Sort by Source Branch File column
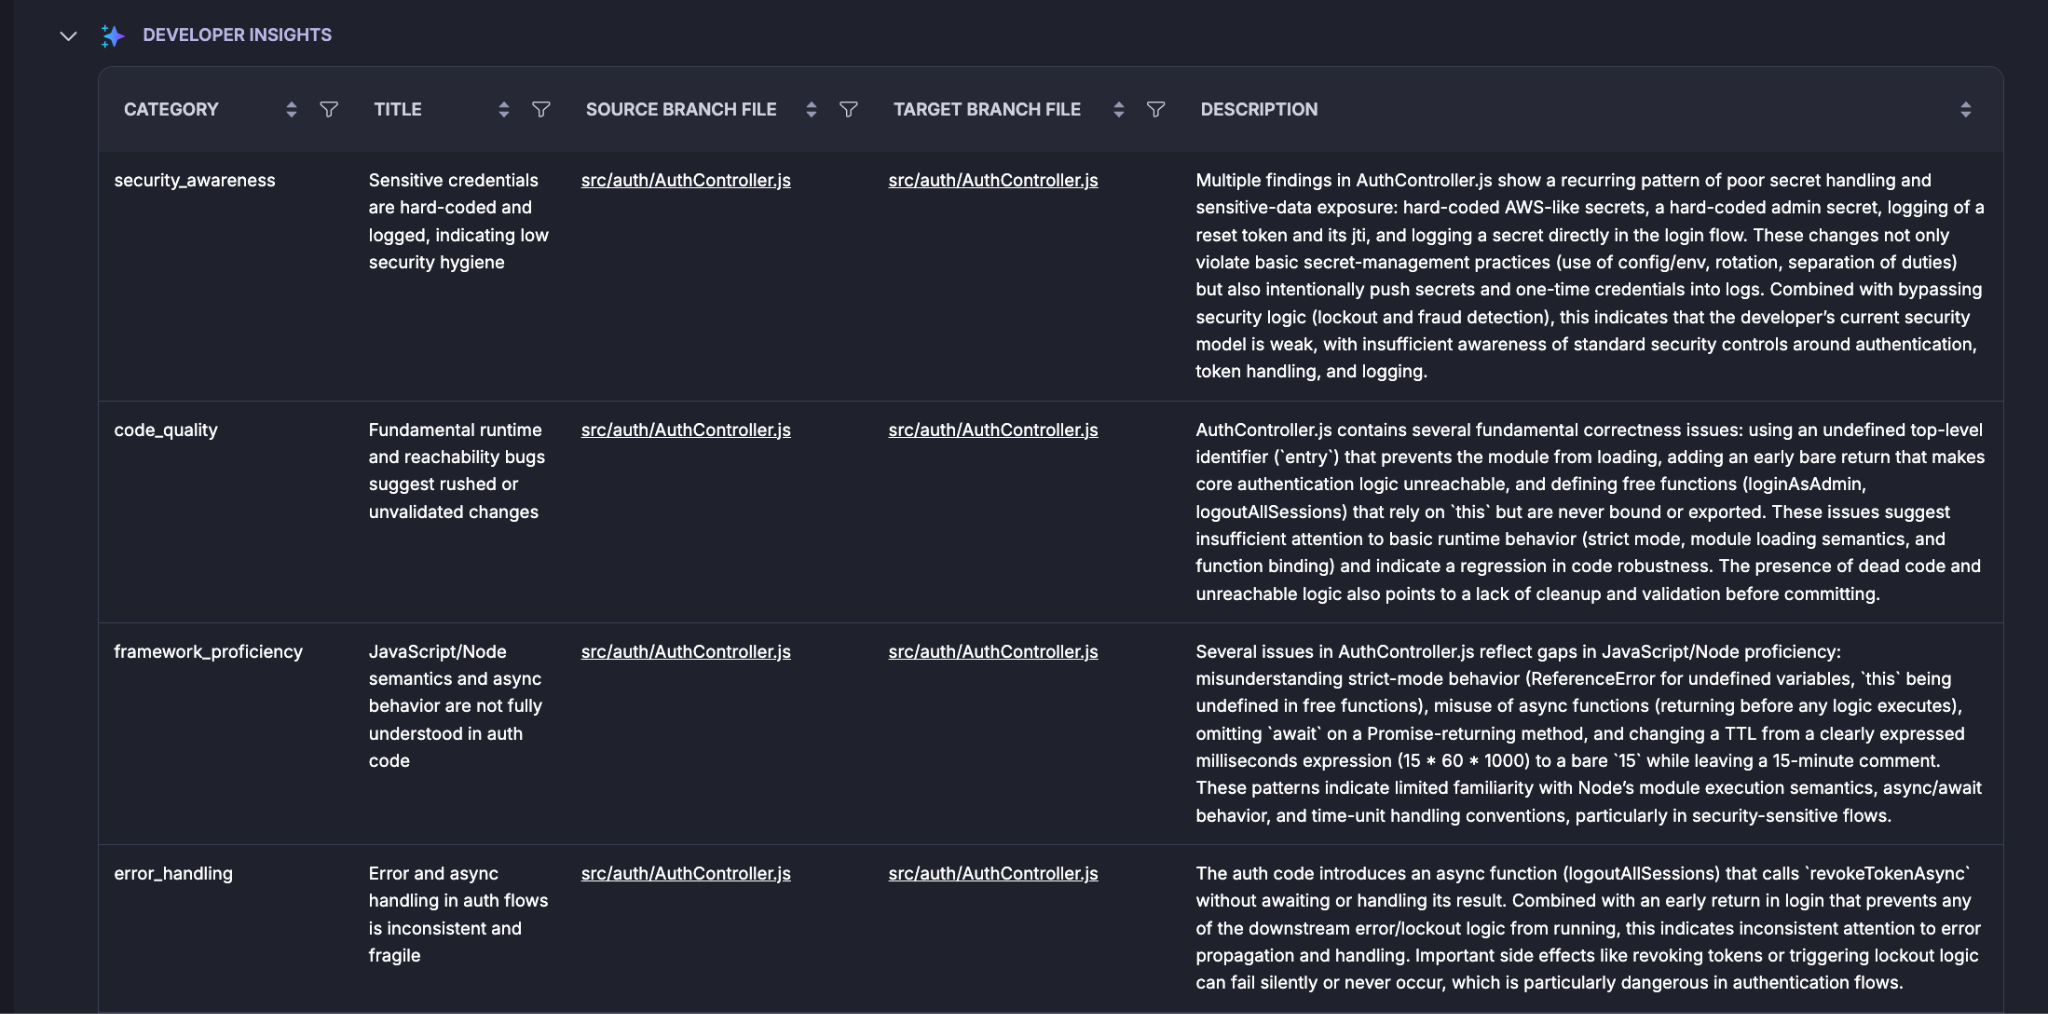2048x1014 pixels. [811, 110]
